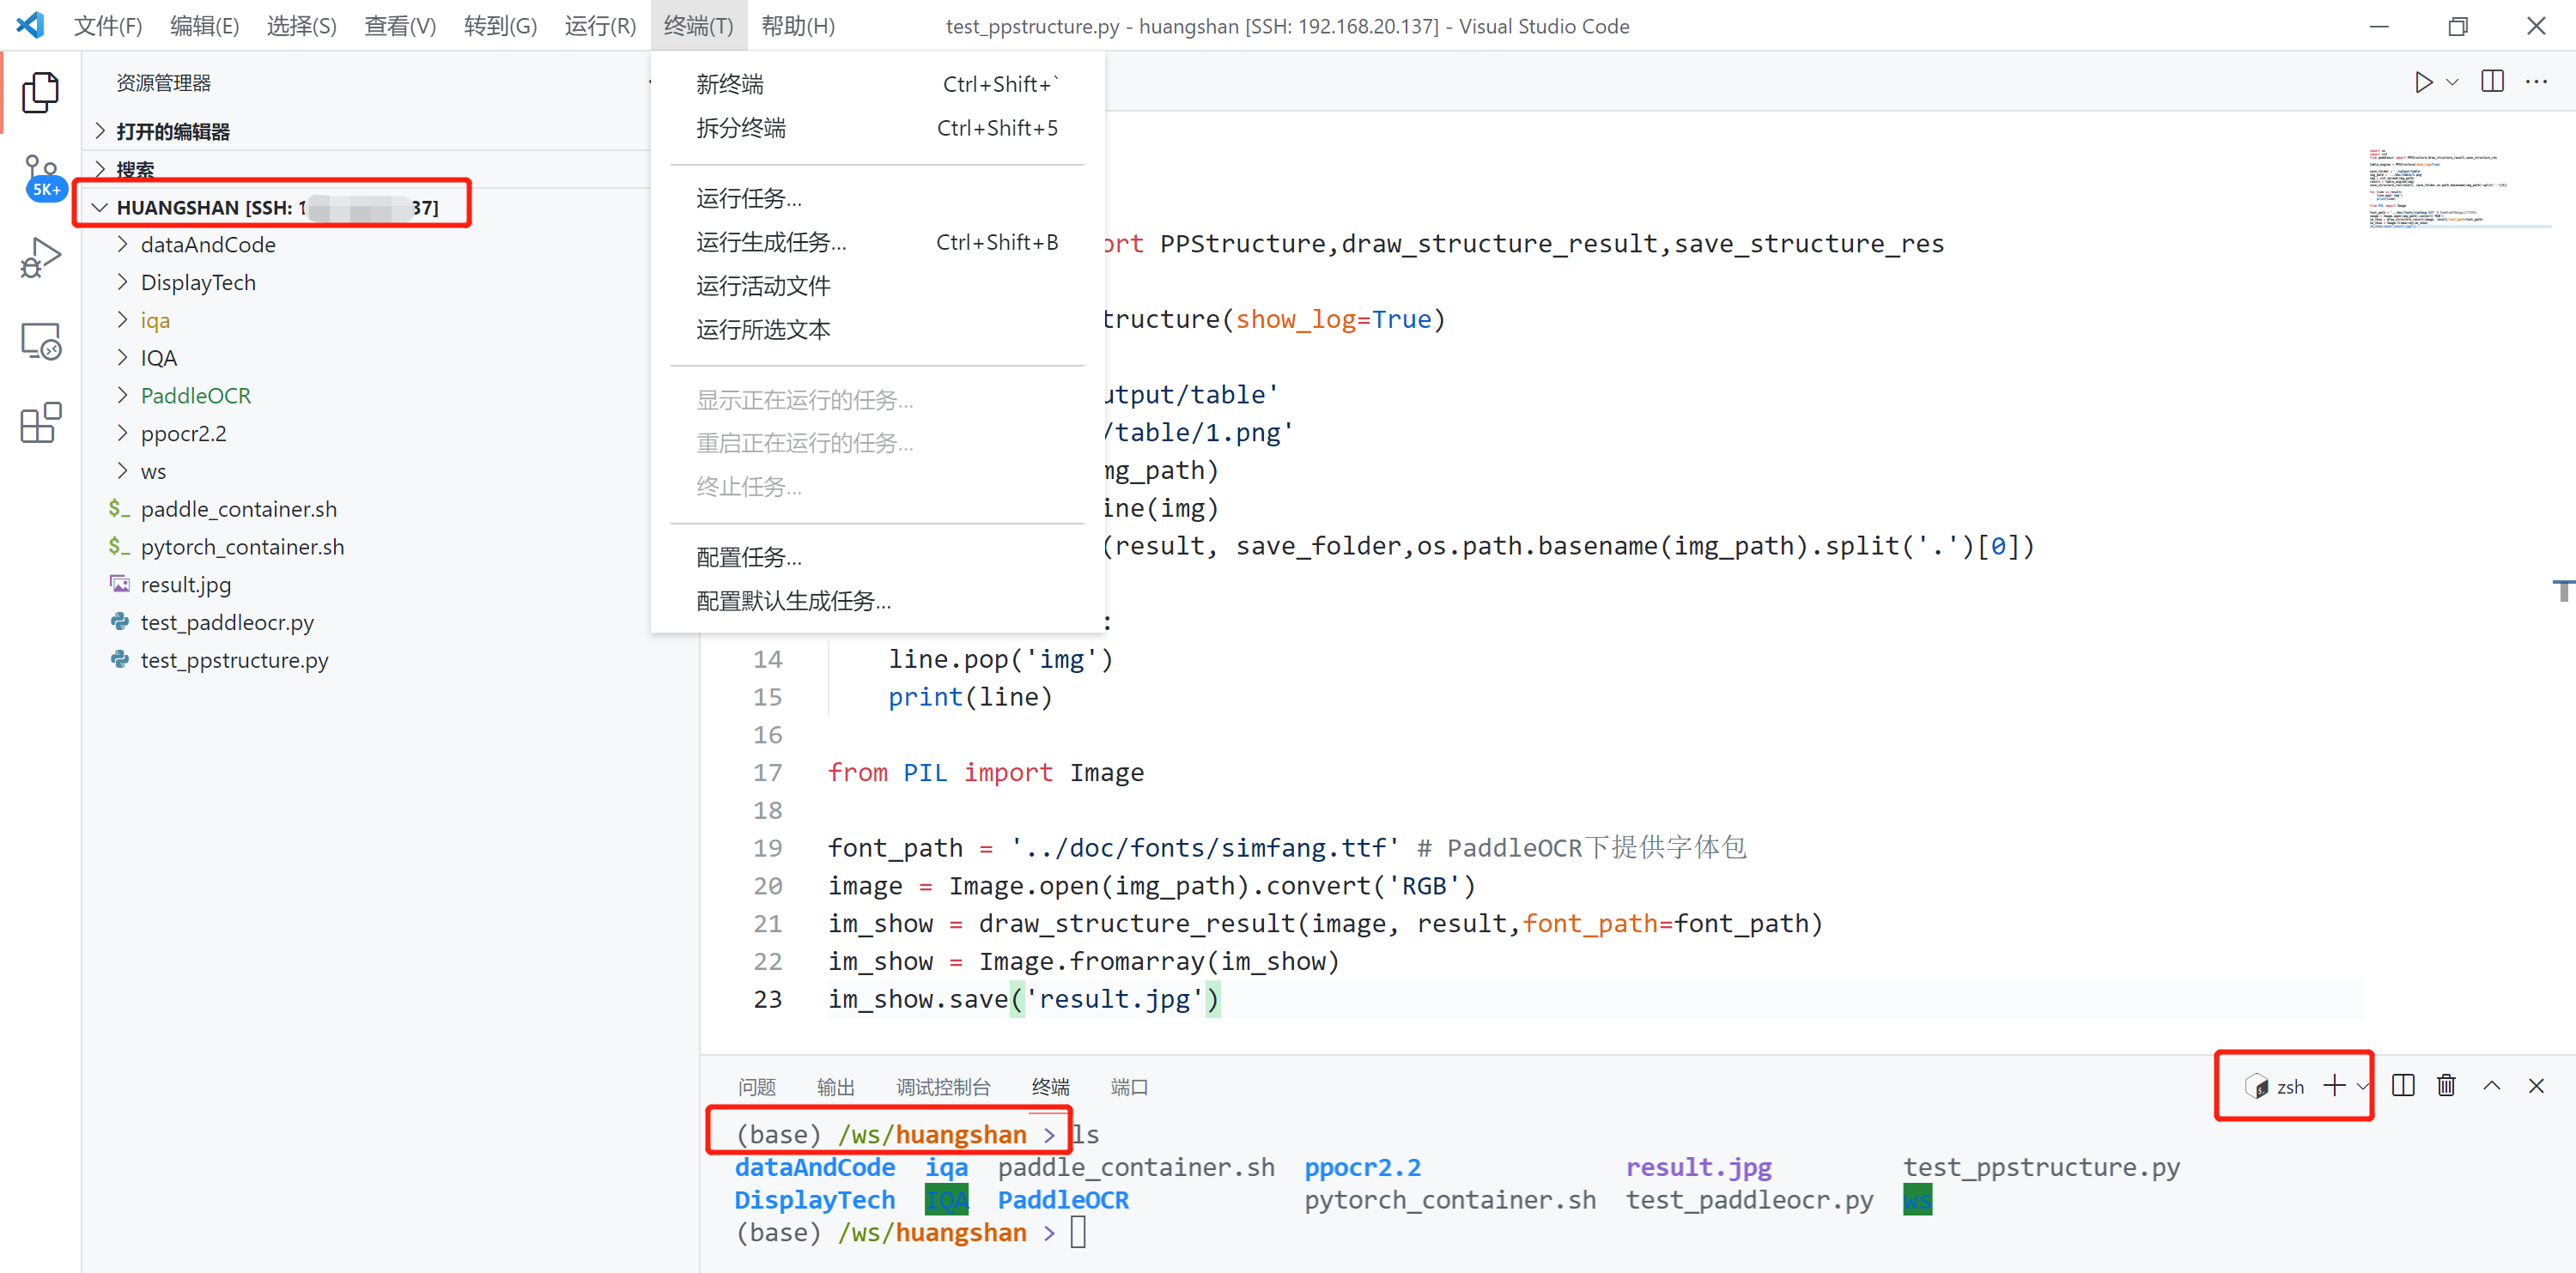Open the View (查看) menu
Image resolution: width=2576 pixels, height=1273 pixels.
click(x=400, y=25)
